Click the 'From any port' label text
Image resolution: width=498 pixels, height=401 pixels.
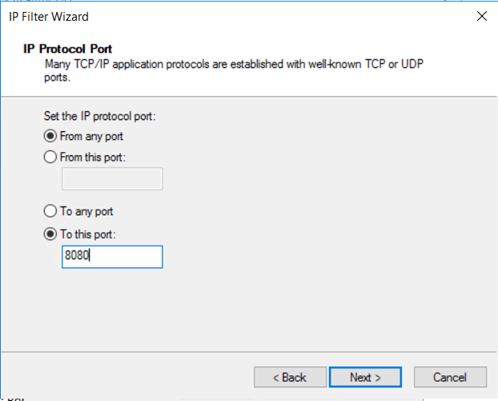point(91,136)
